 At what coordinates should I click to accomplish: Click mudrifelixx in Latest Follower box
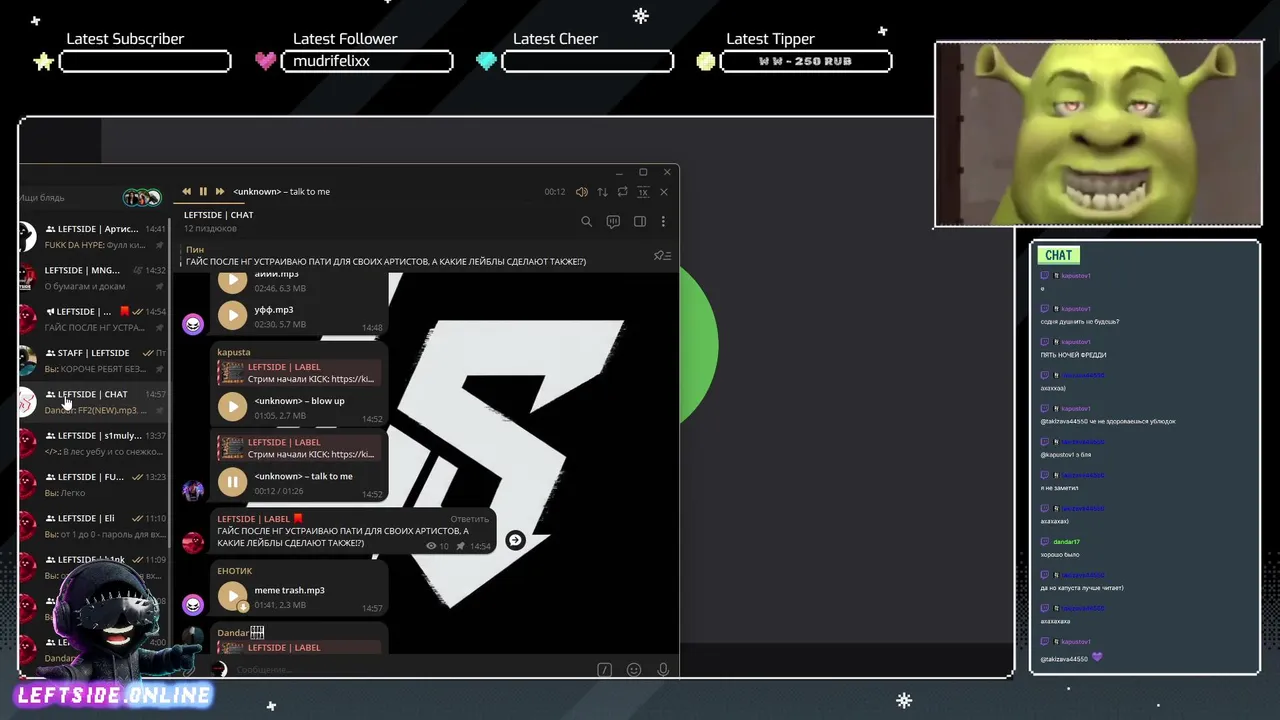(x=331, y=61)
